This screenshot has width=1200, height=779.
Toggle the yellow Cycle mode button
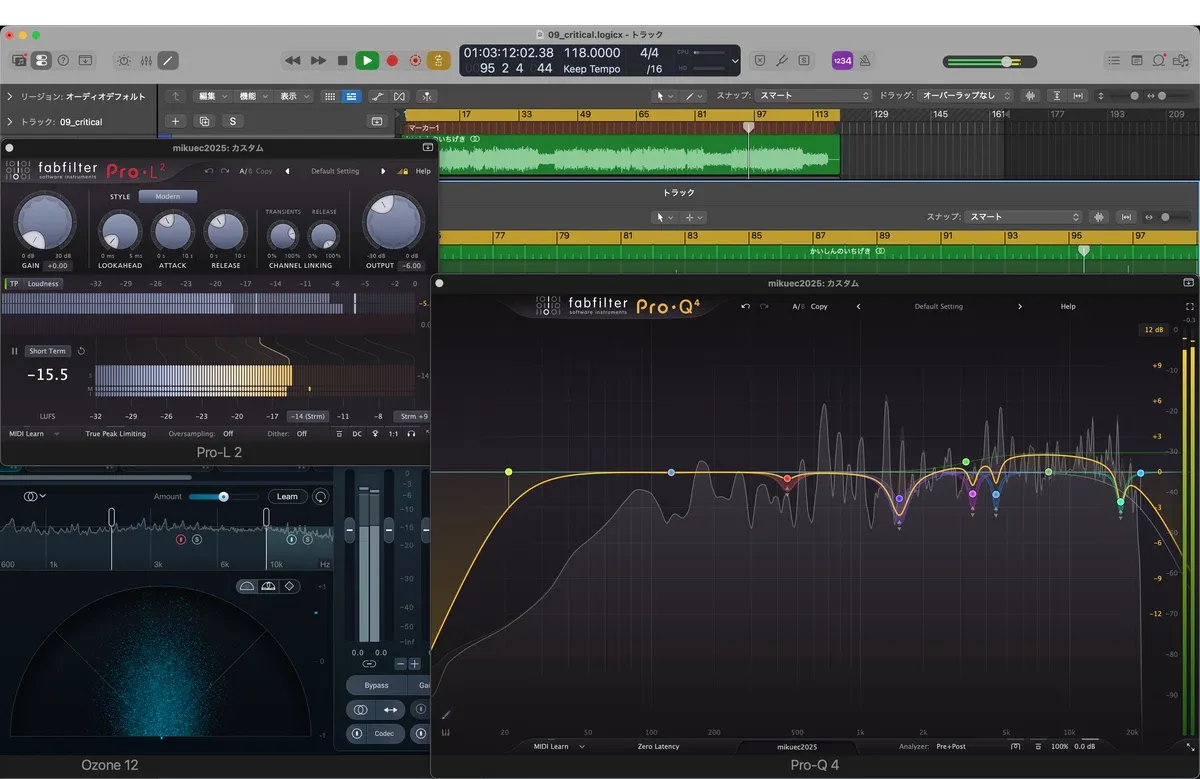(x=439, y=61)
